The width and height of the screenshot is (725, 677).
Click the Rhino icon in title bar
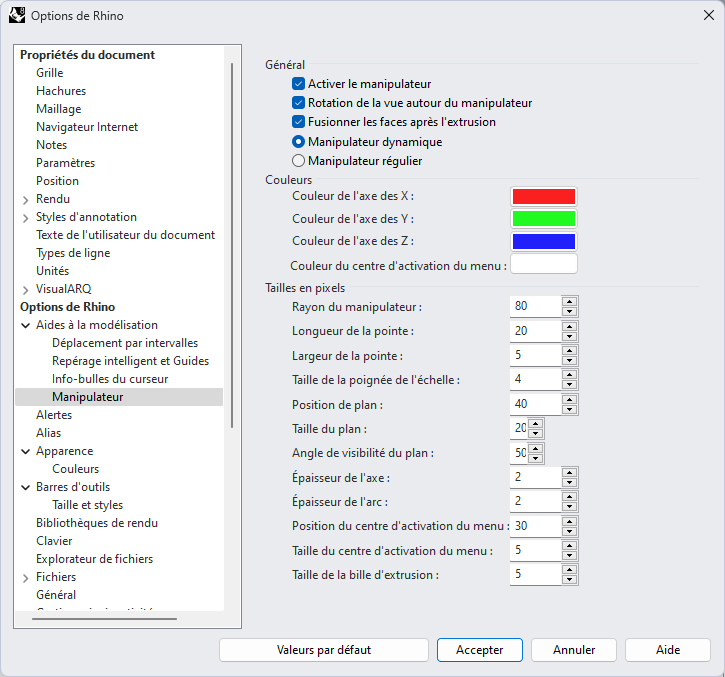17,16
